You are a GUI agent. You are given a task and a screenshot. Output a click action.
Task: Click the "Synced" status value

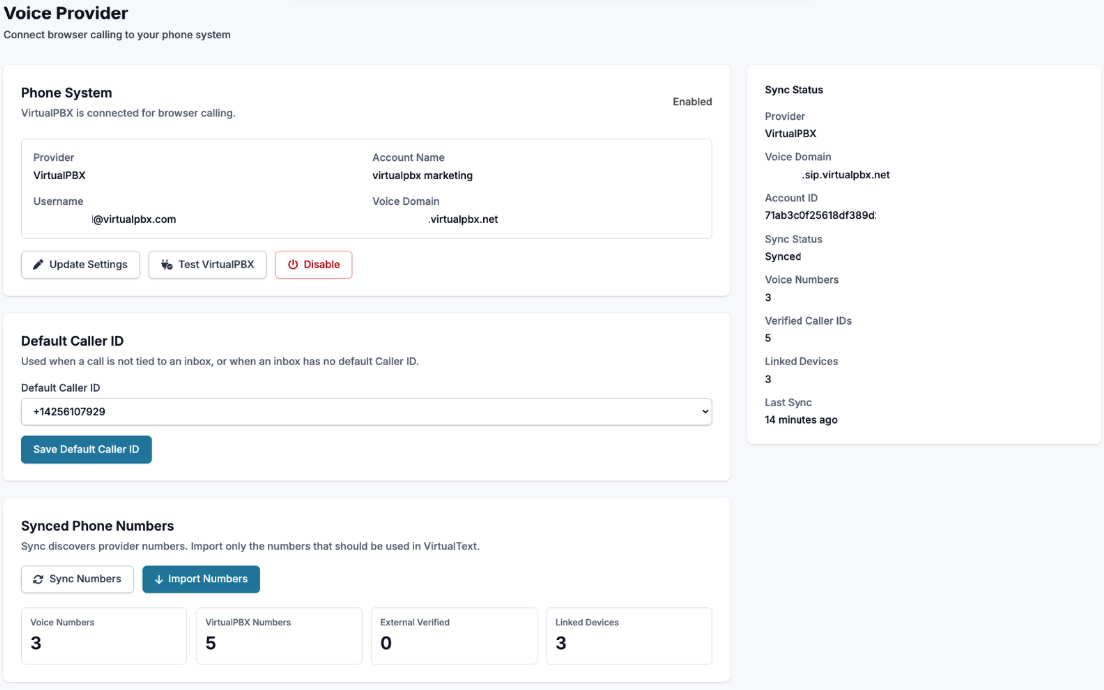click(x=783, y=256)
